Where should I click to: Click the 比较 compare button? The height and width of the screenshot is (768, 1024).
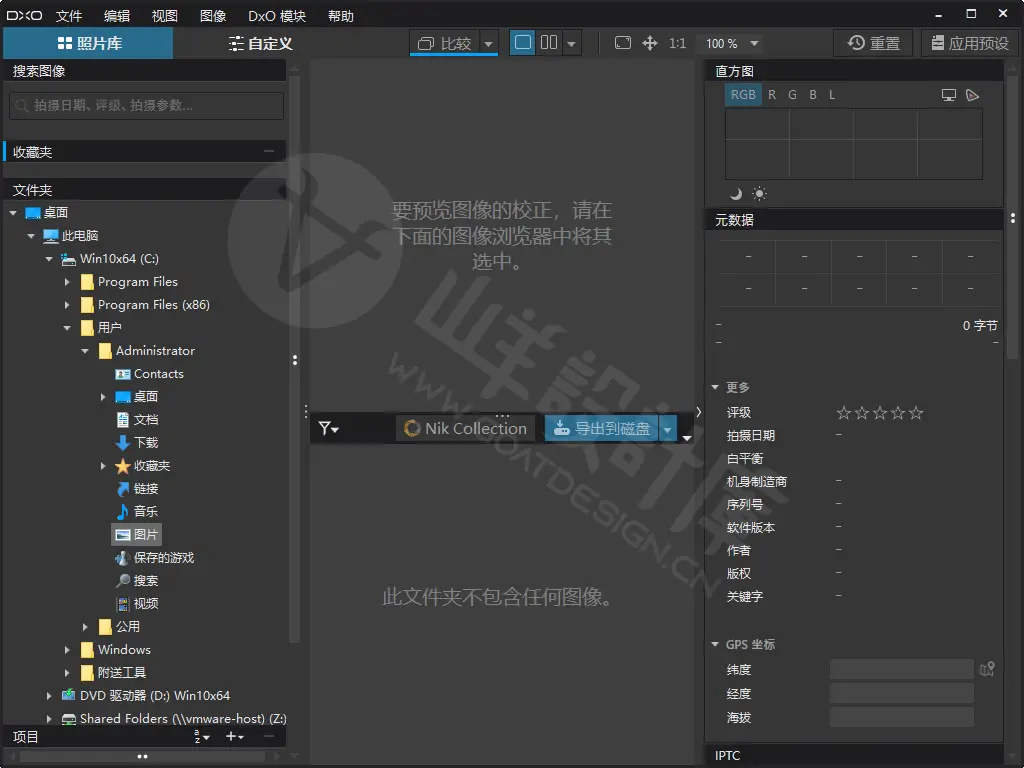click(445, 43)
